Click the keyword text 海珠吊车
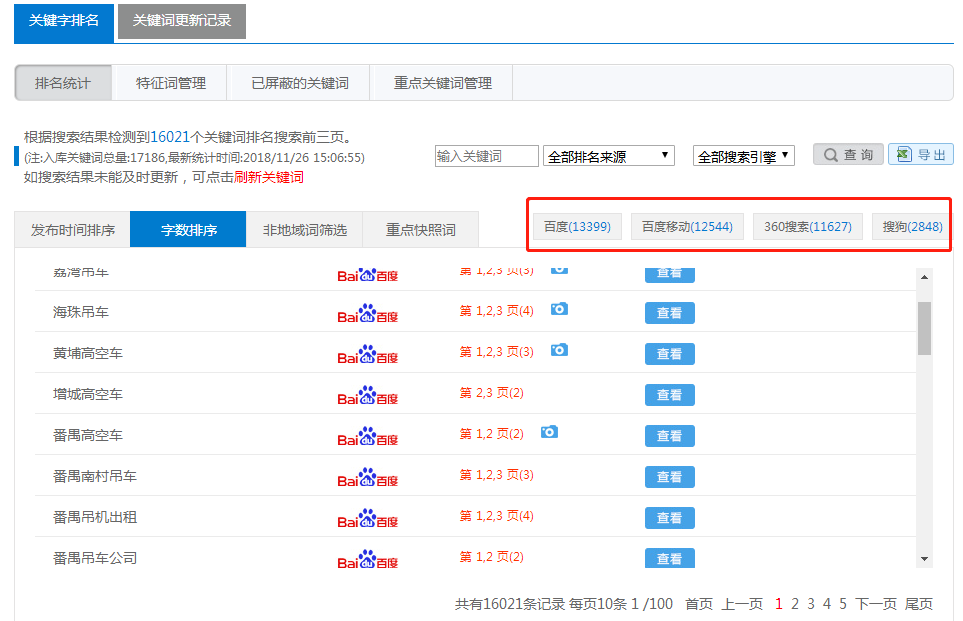This screenshot has height=621, width=963. (x=80, y=312)
